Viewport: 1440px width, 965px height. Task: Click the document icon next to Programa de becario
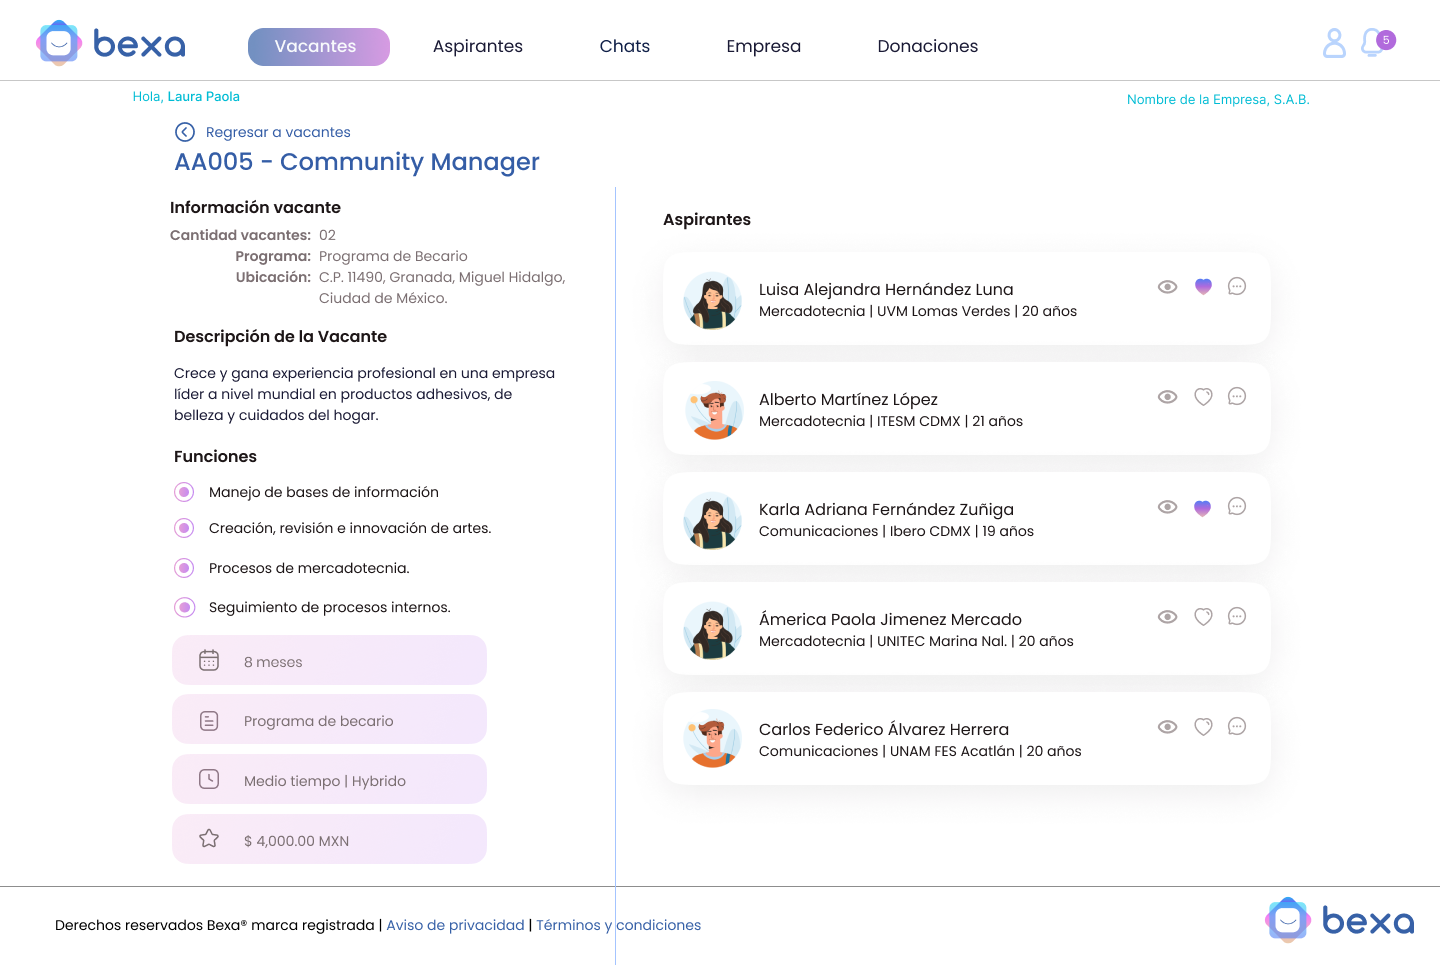tap(208, 719)
